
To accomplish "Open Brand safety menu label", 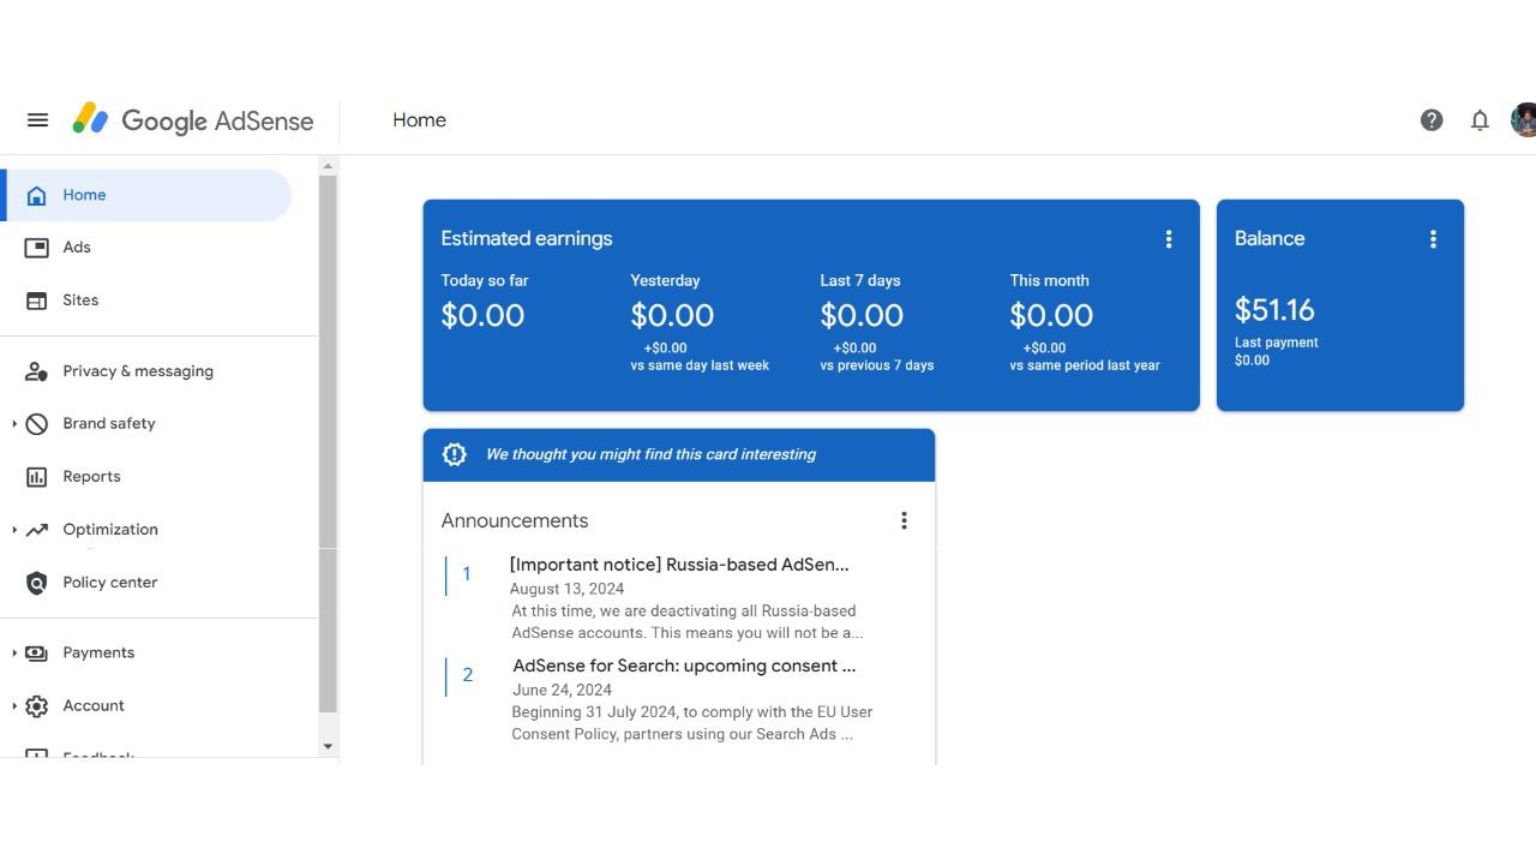I will [x=109, y=424].
